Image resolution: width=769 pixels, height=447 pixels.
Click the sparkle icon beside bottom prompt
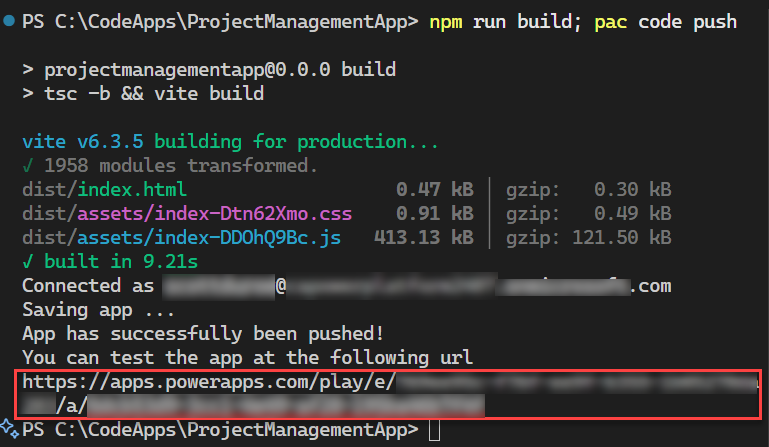(9, 429)
